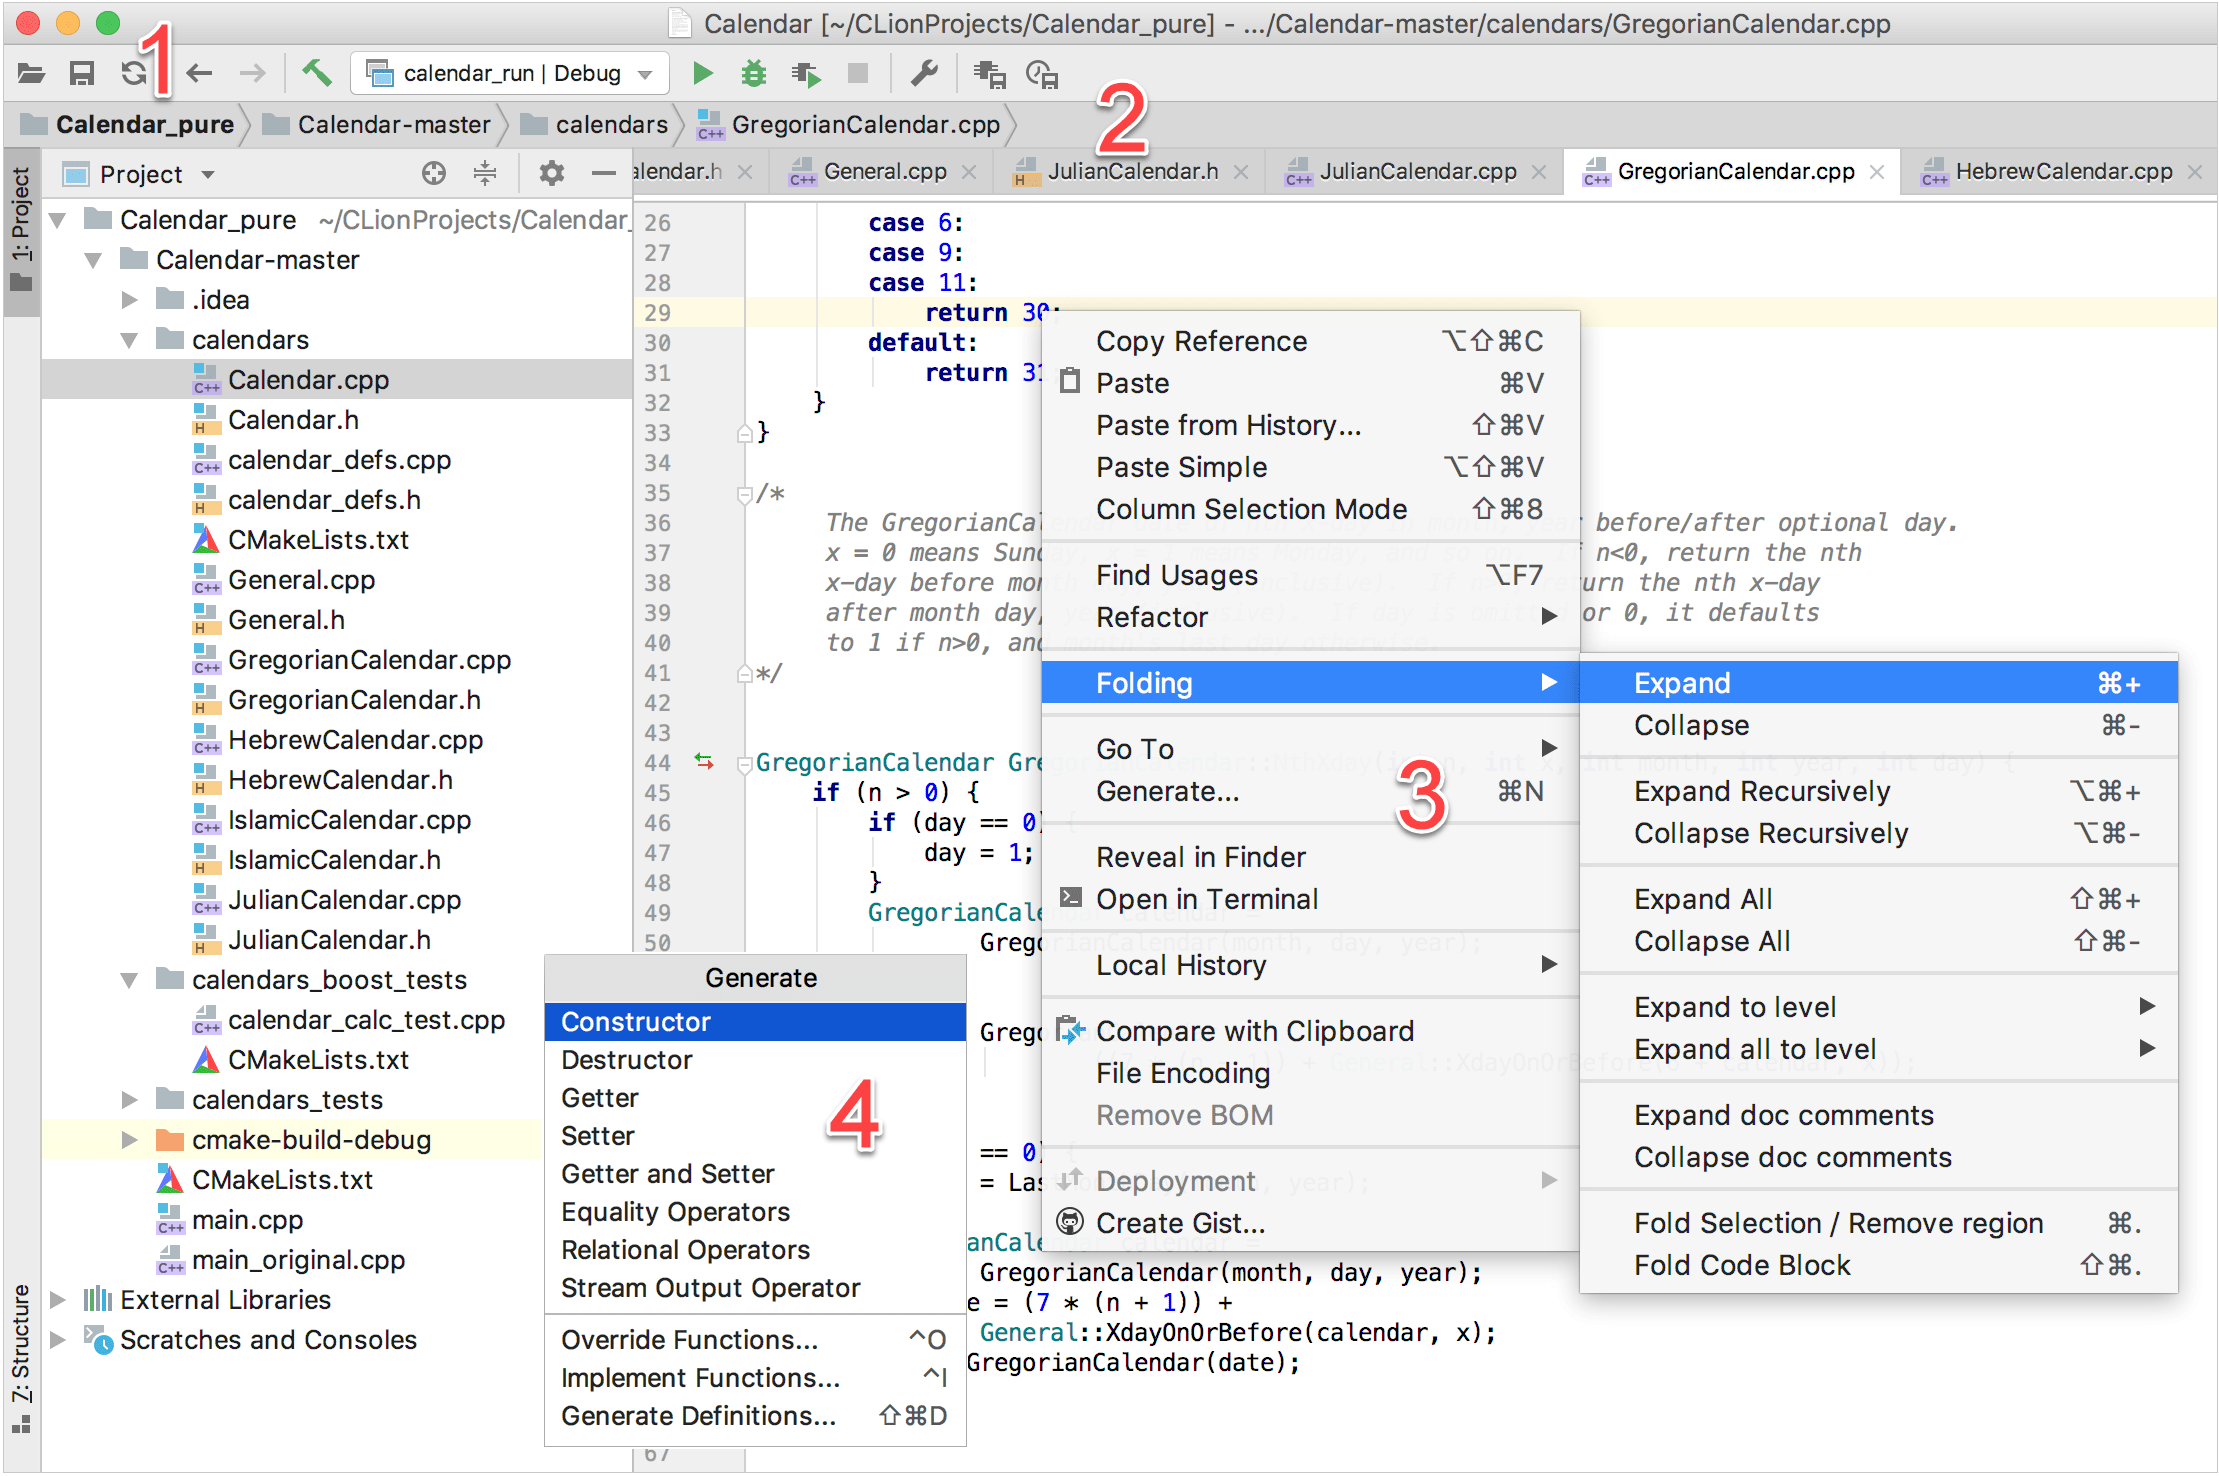2219x1476 pixels.
Task: Run the calendar_run configuration
Action: click(703, 73)
